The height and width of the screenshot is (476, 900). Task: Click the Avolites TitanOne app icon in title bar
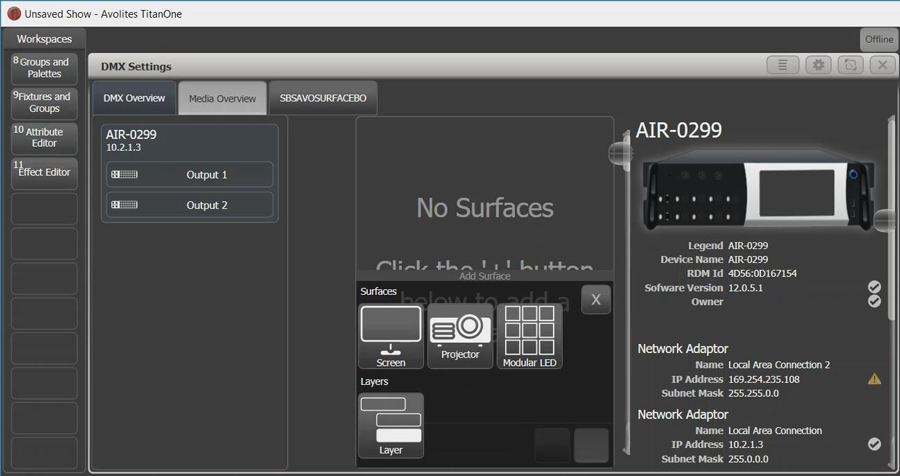tap(14, 13)
